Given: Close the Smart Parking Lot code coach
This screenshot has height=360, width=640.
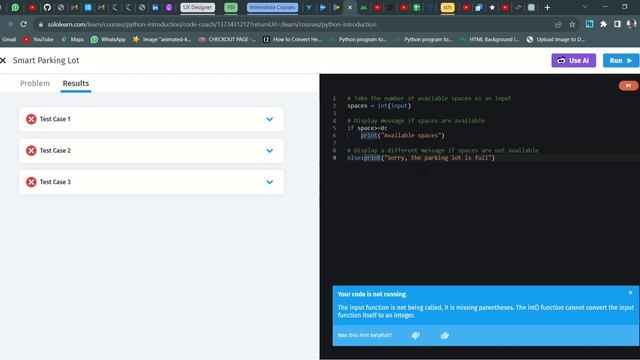Looking at the screenshot, I should tap(3, 60).
